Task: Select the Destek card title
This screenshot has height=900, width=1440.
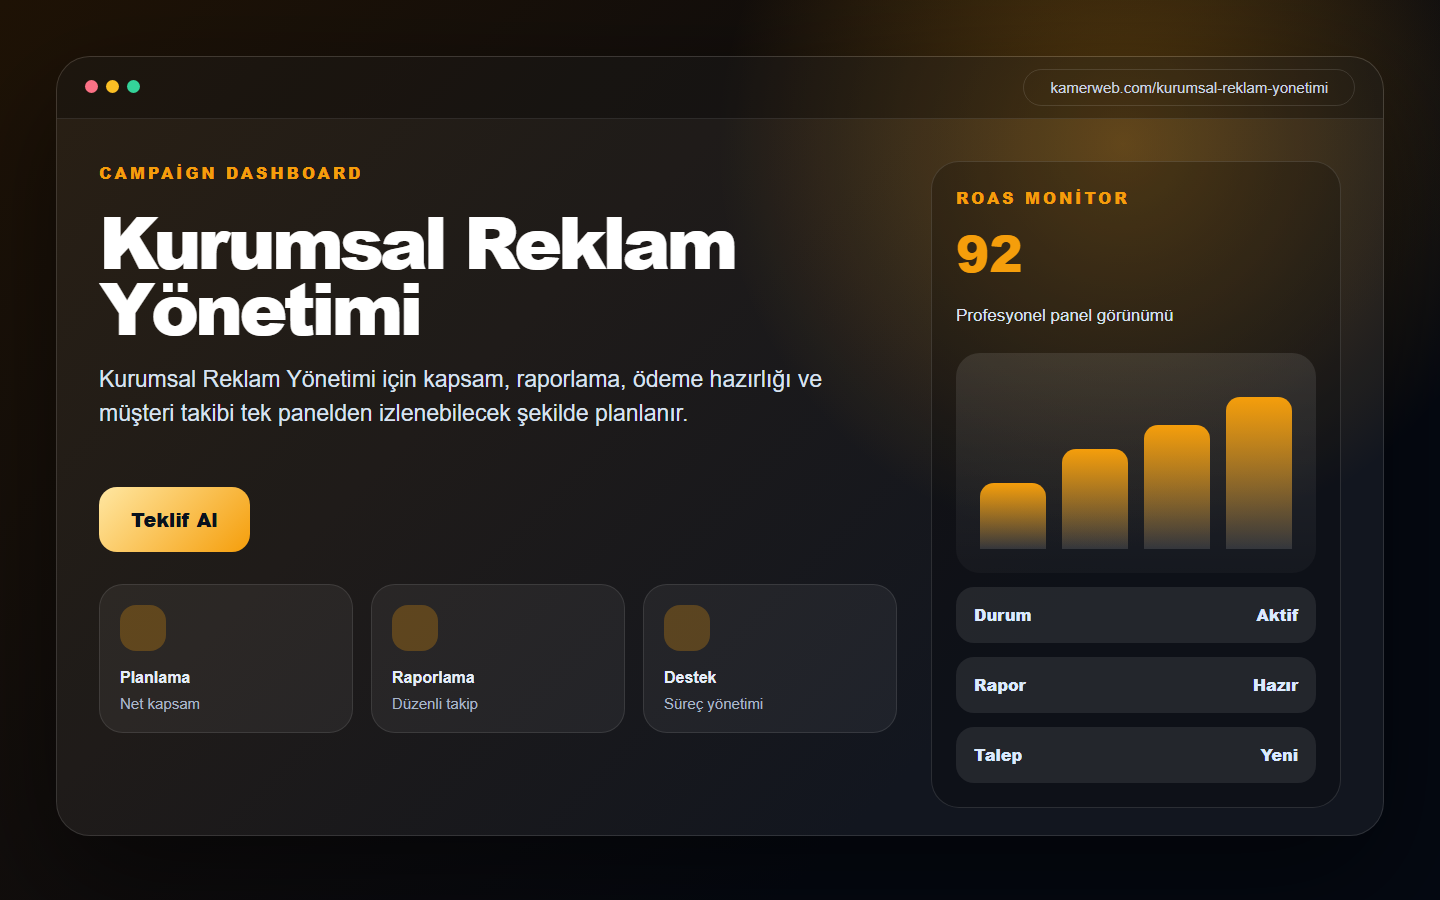Action: [x=690, y=677]
